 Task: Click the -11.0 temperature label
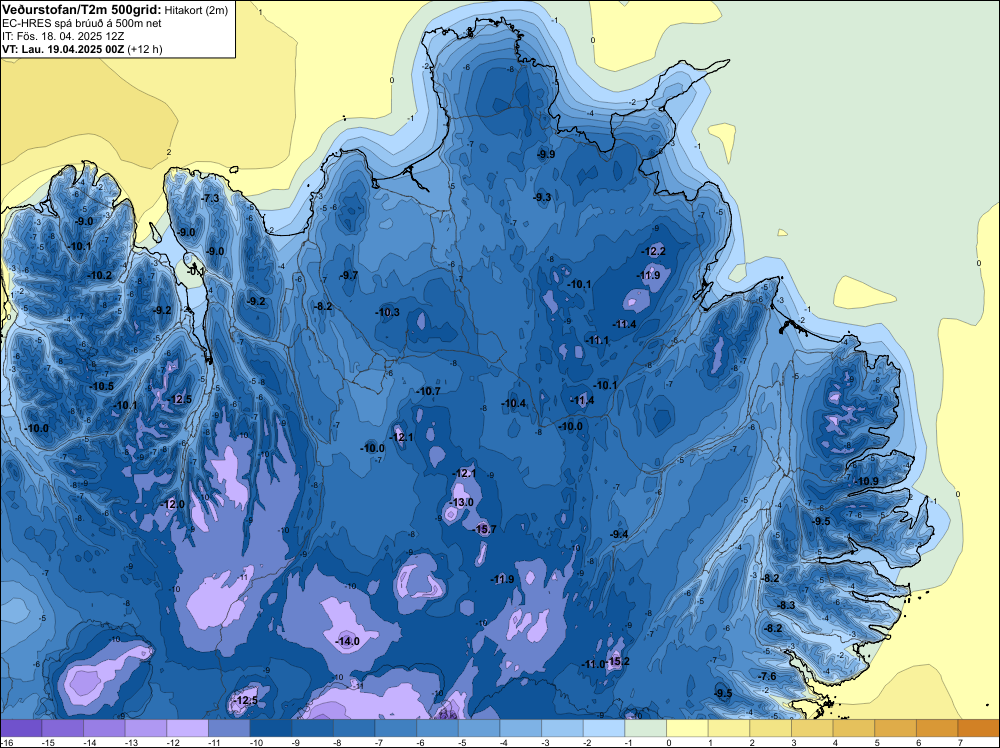tap(592, 664)
